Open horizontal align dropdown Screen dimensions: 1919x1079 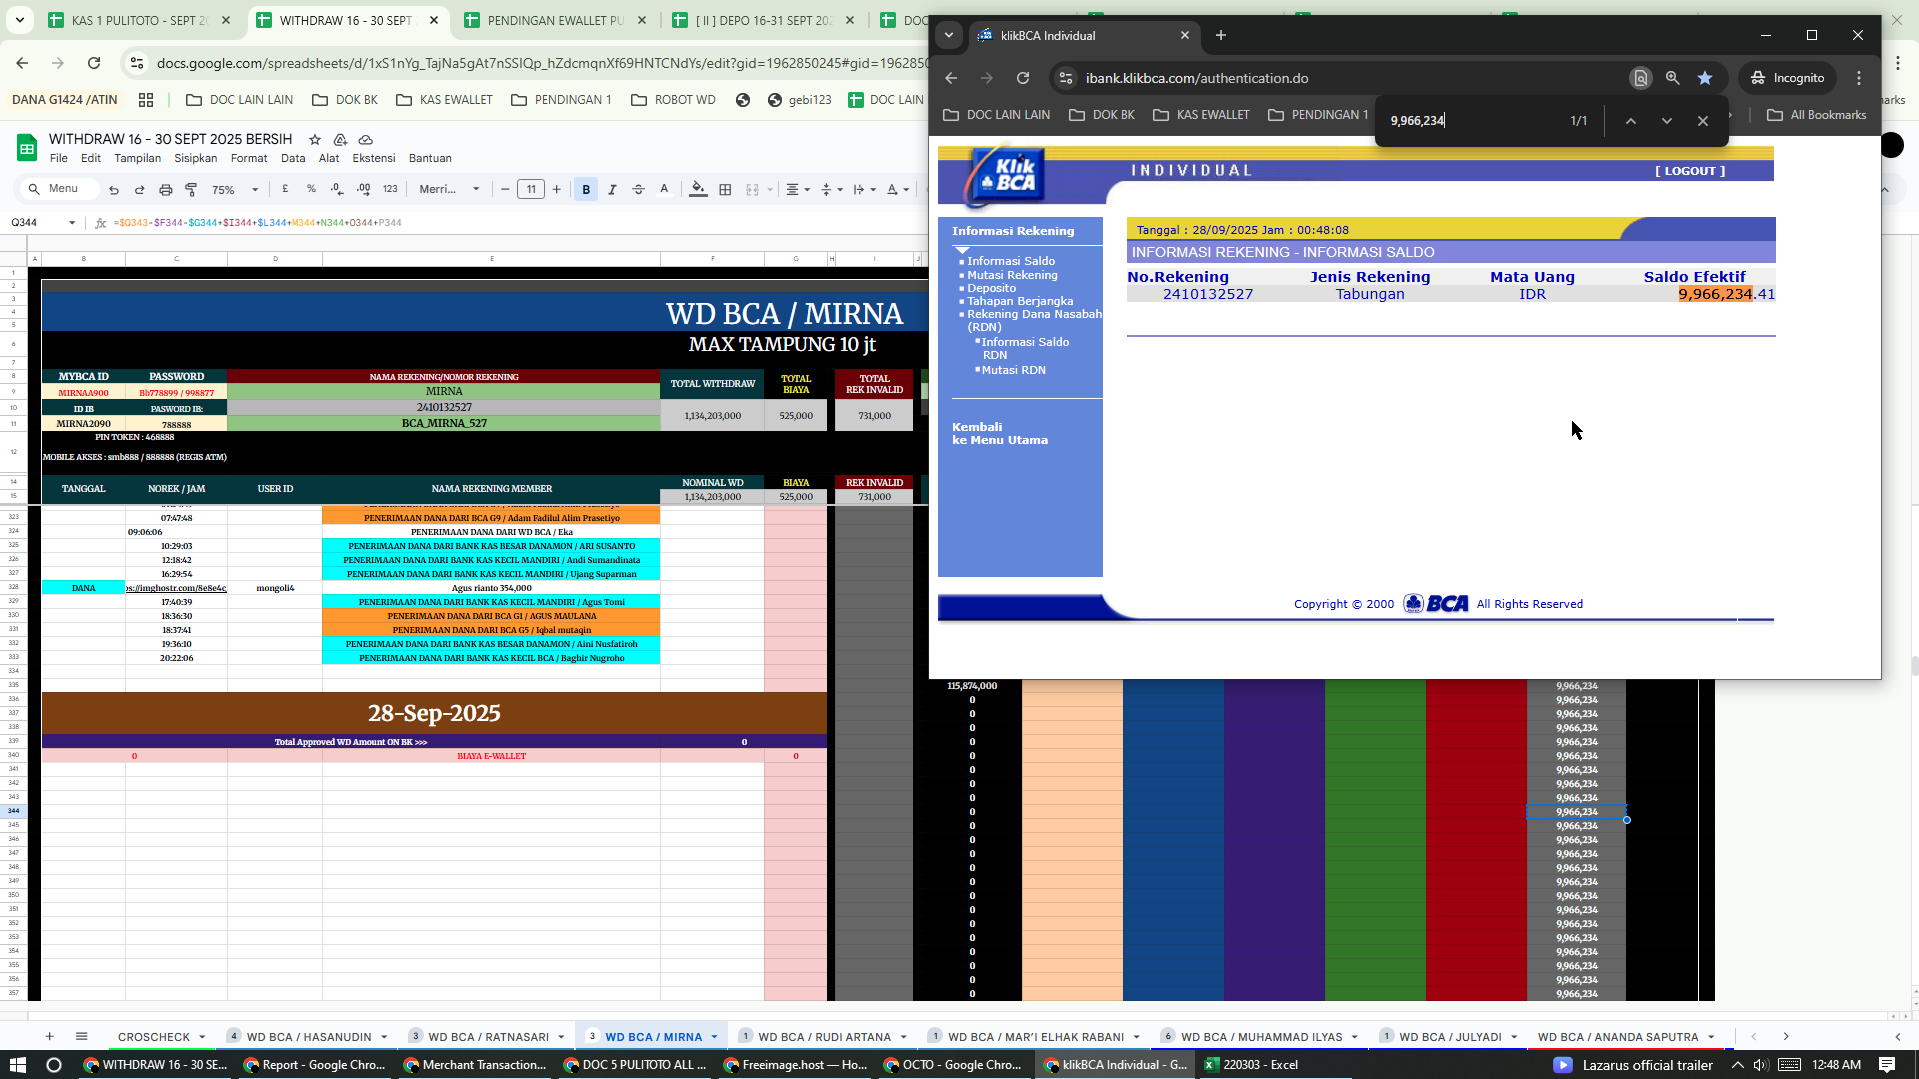coord(797,189)
